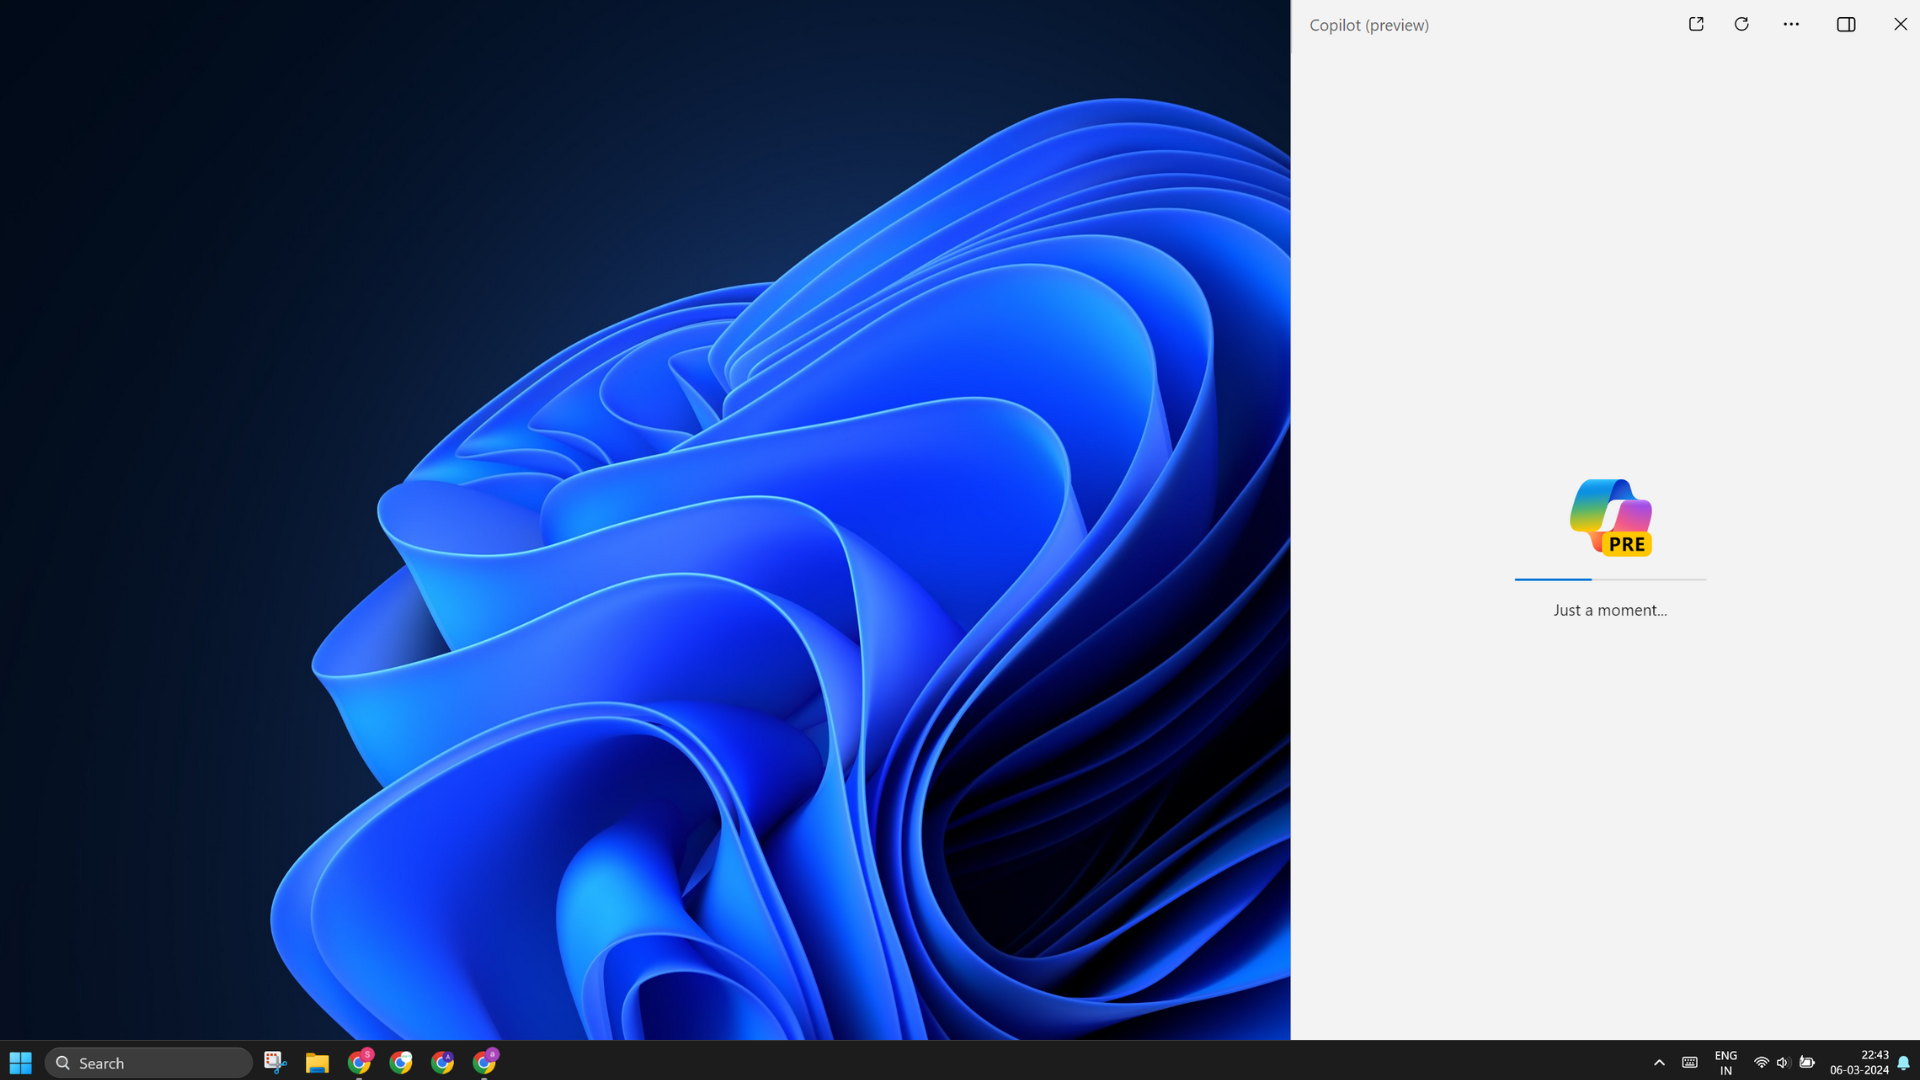Viewport: 1920px width, 1080px height.
Task: Click the File Explorer taskbar icon
Action: [x=316, y=1062]
